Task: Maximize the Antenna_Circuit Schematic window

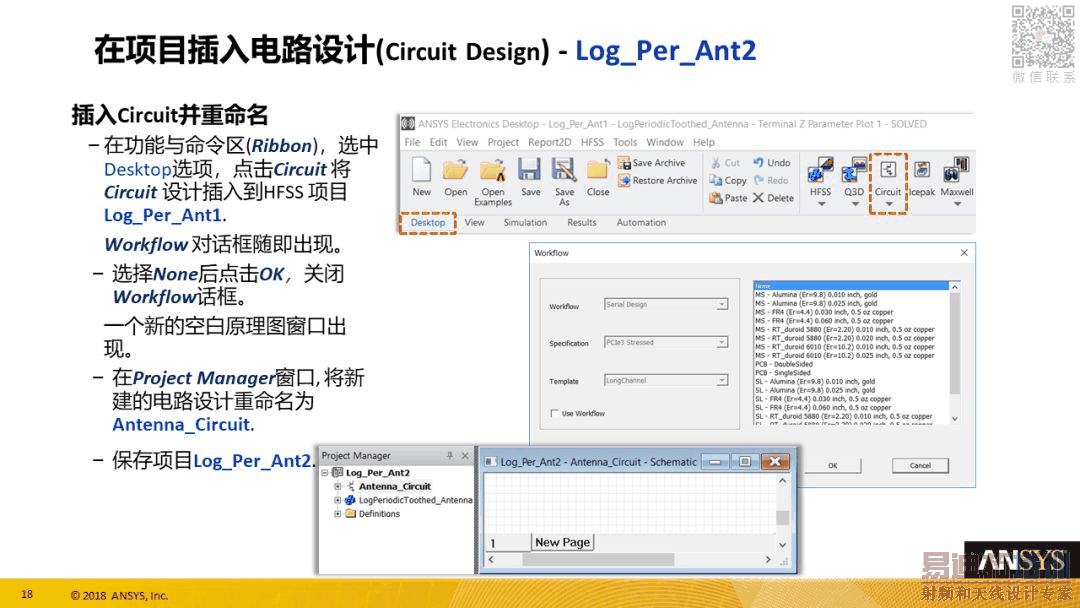Action: pyautogui.click(x=745, y=461)
